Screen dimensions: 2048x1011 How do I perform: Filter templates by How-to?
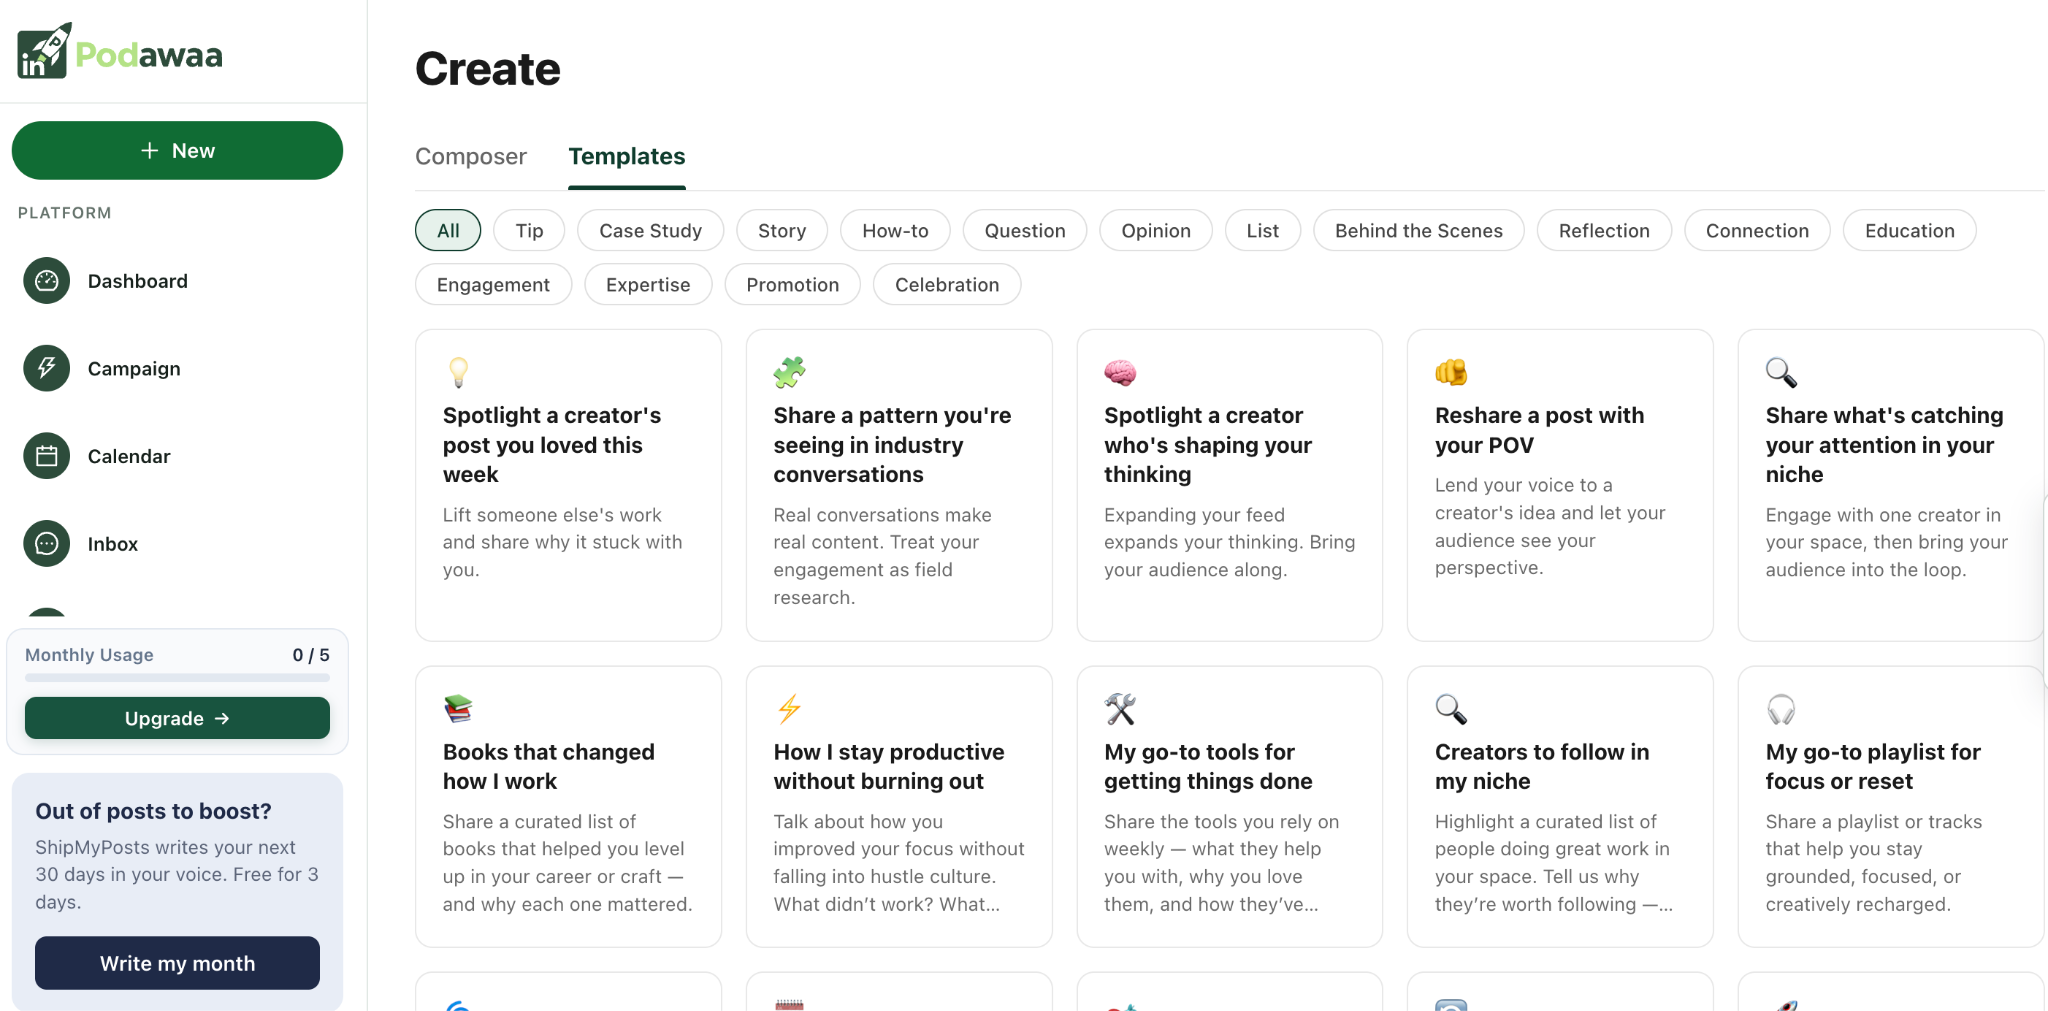click(895, 230)
